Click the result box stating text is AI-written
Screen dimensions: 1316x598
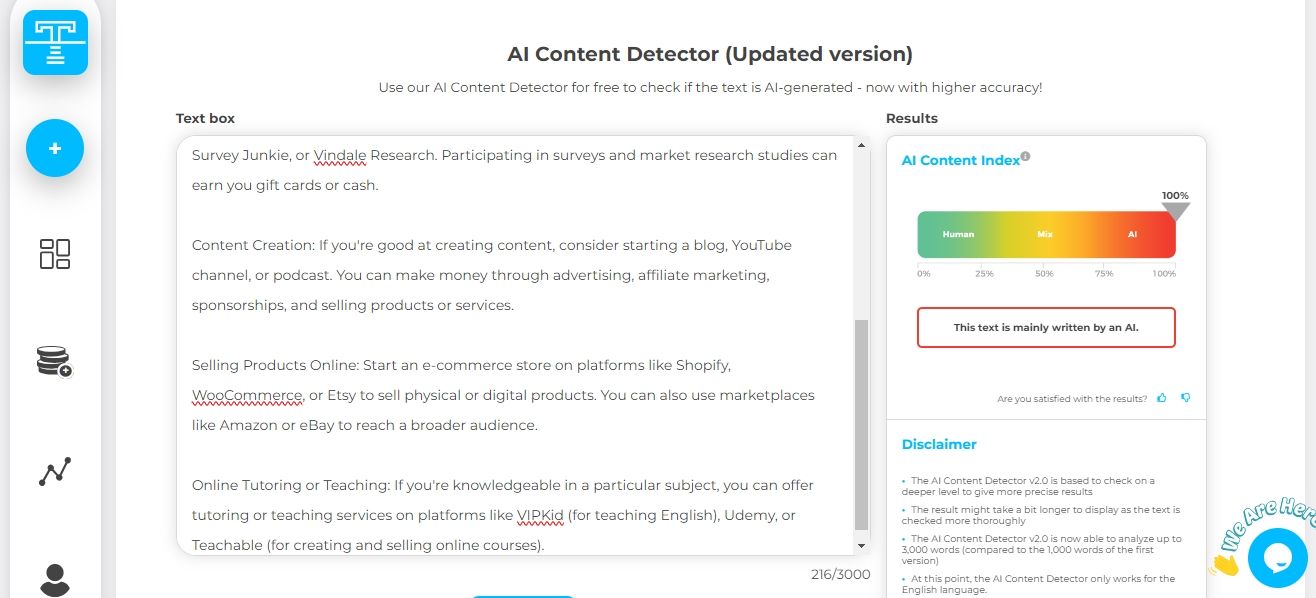(x=1045, y=327)
